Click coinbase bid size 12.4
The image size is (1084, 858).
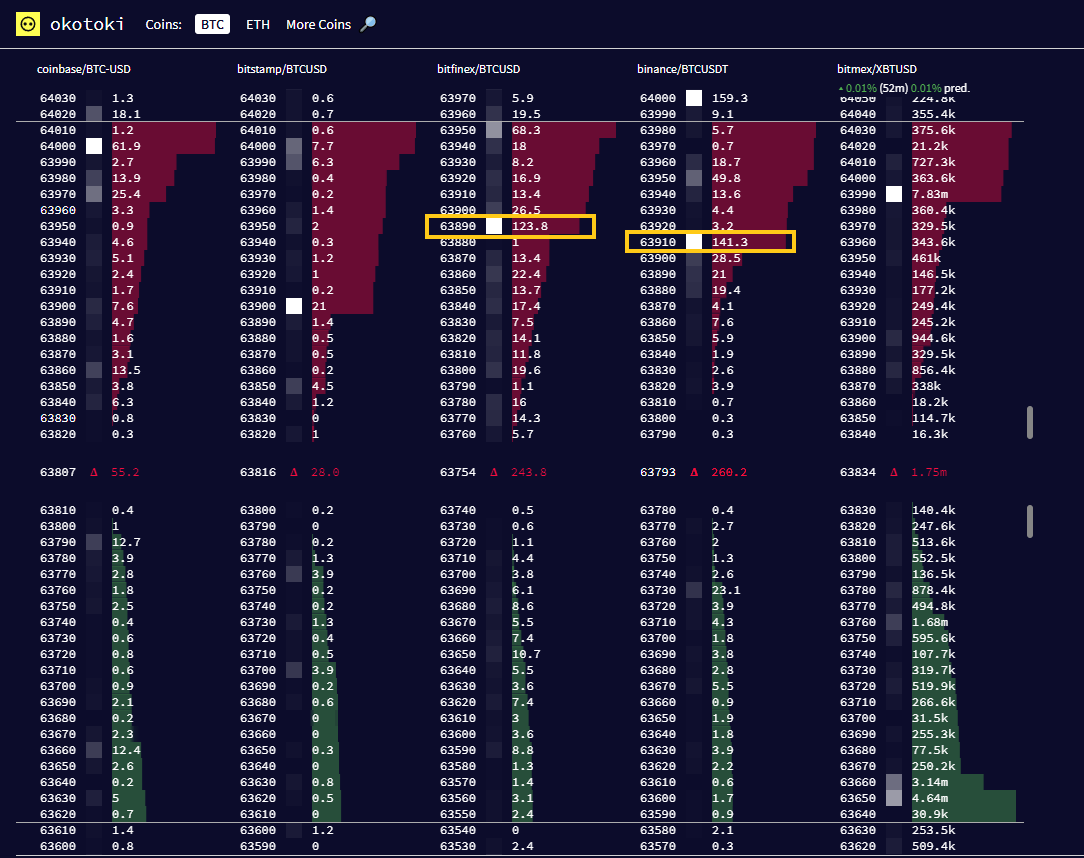tap(127, 750)
